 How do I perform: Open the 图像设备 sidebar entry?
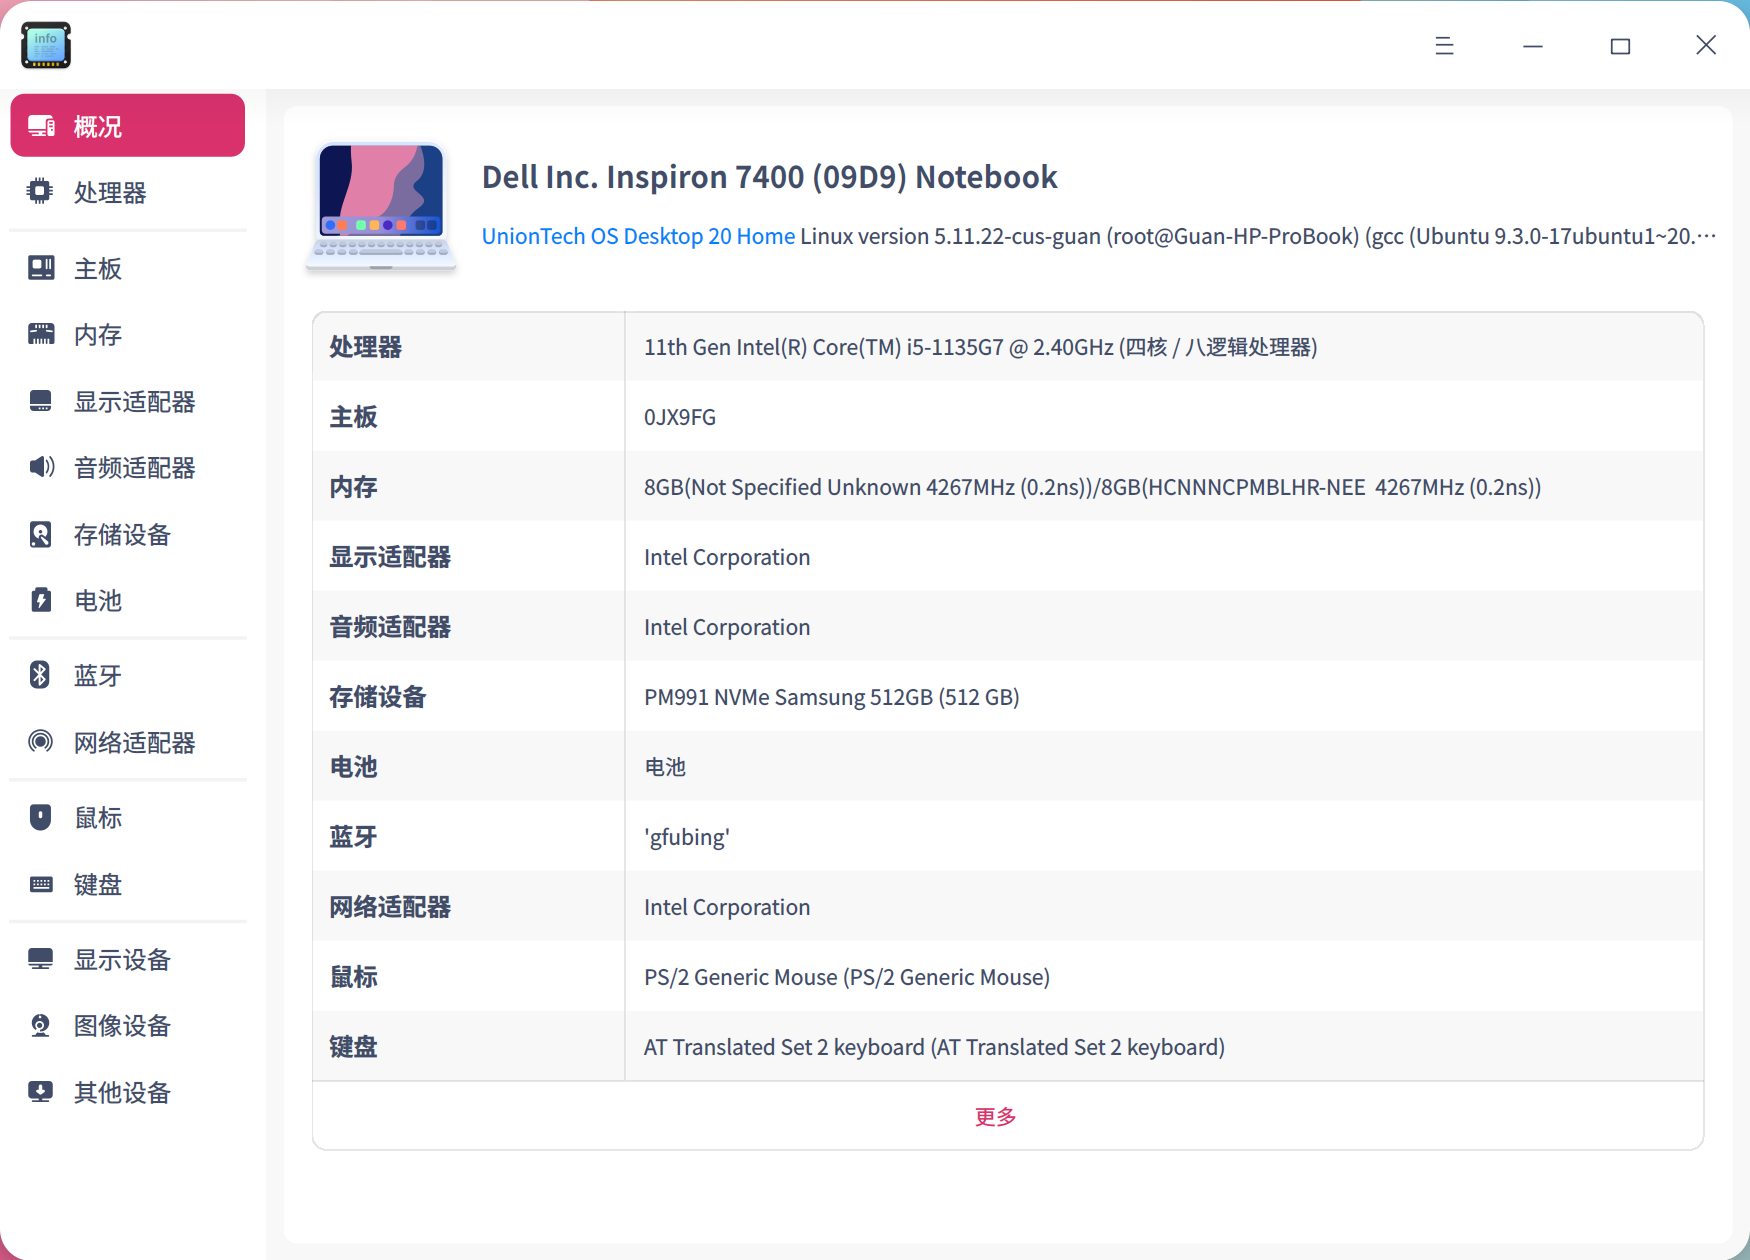[128, 1025]
